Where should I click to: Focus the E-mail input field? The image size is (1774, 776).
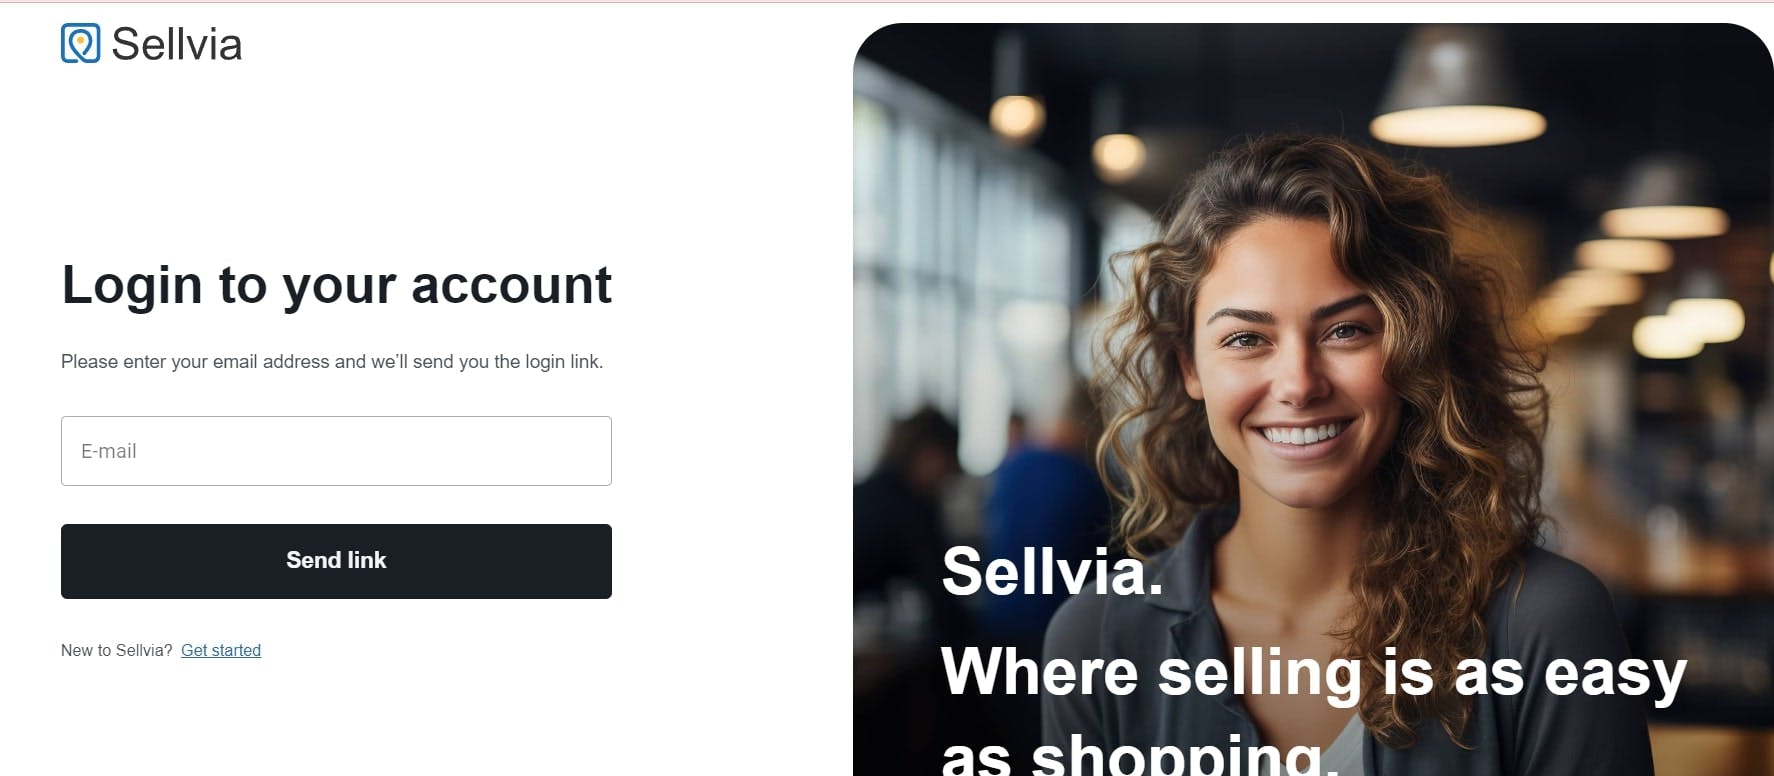coord(336,451)
